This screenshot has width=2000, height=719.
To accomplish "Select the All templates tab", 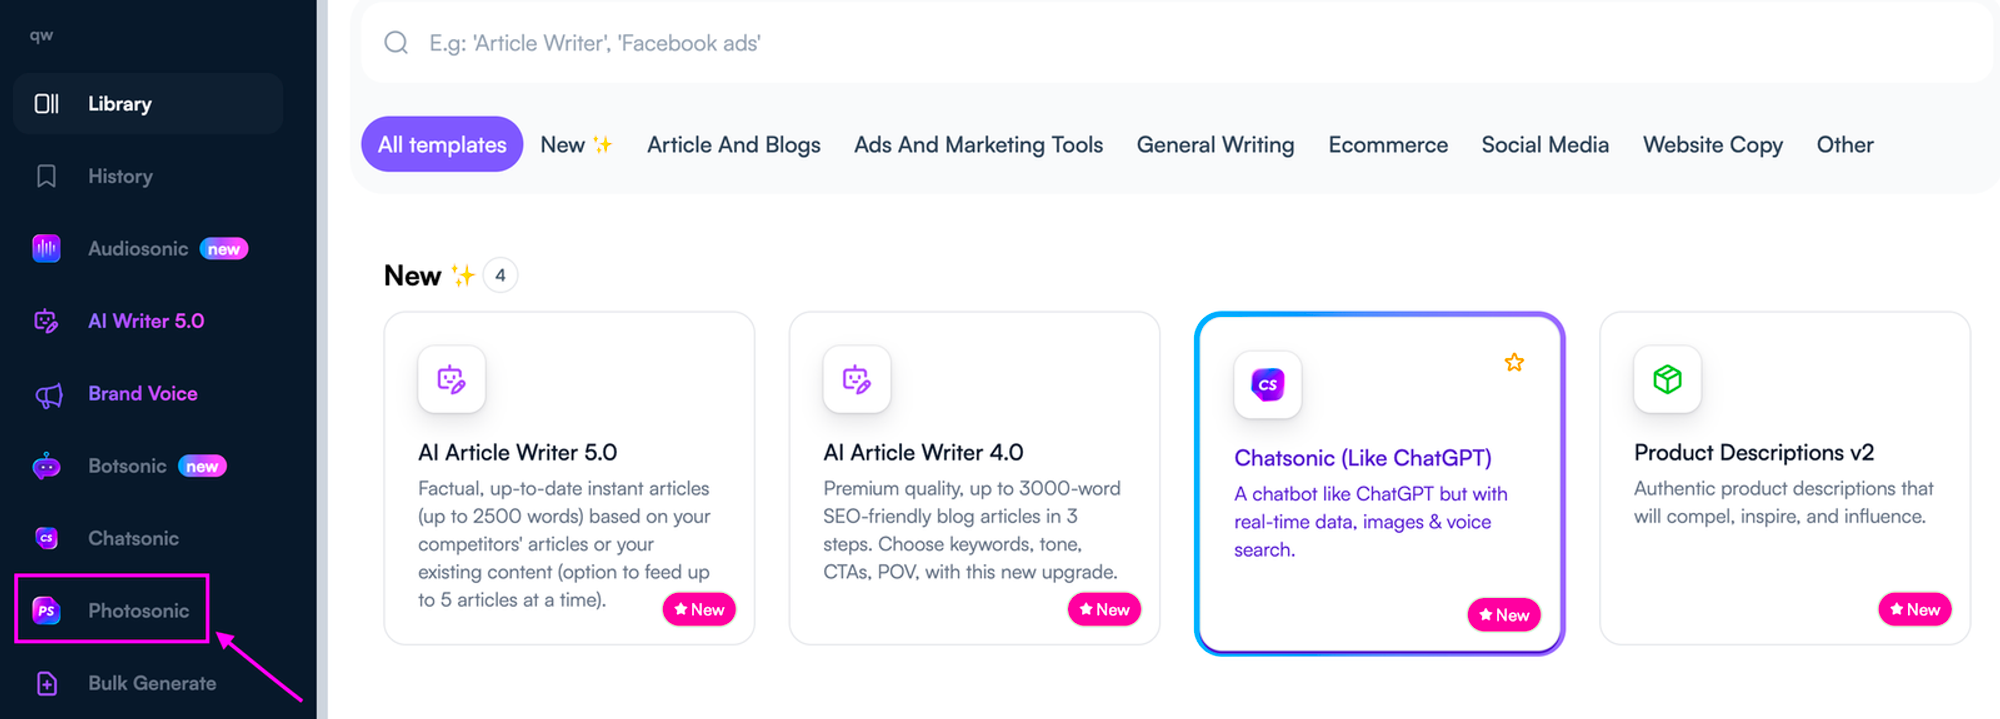I will (x=442, y=145).
